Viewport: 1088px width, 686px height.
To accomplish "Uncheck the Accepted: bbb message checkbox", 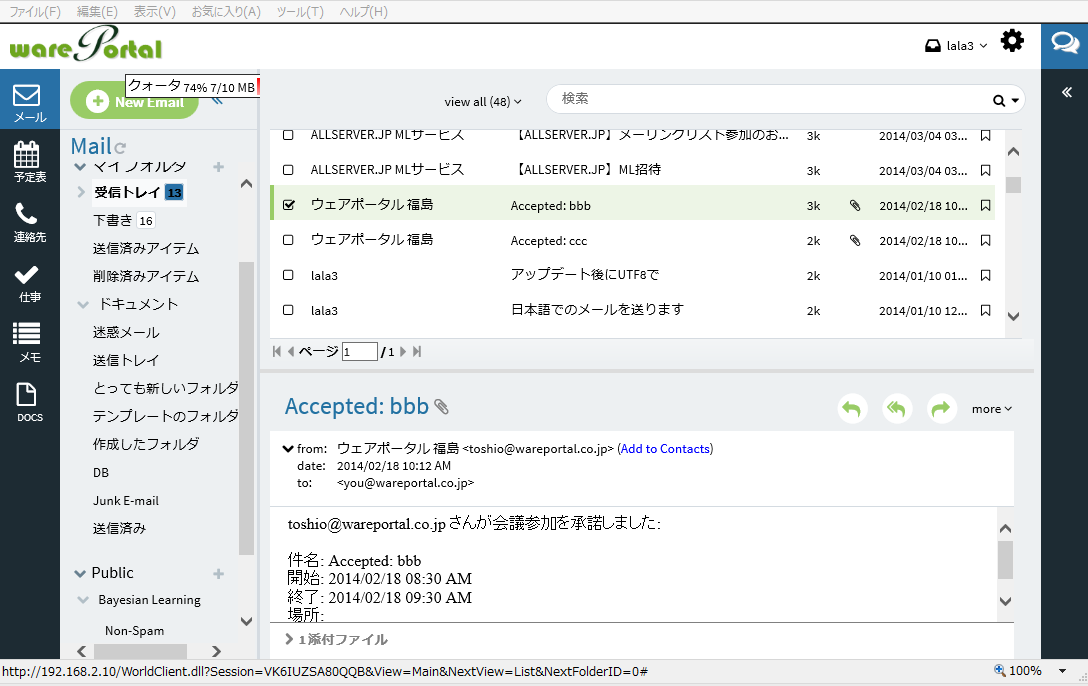I will coord(288,205).
